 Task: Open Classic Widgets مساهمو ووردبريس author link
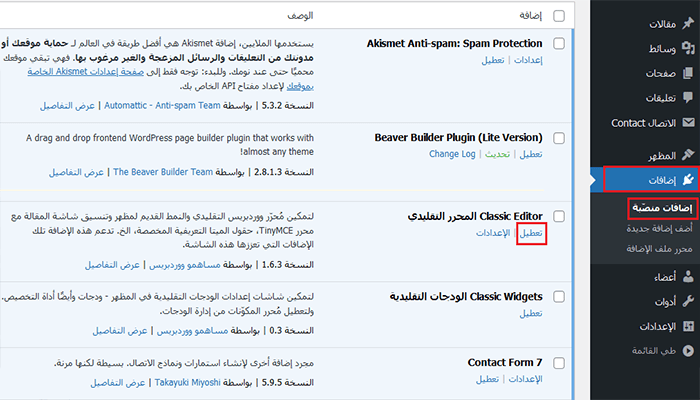(192, 331)
